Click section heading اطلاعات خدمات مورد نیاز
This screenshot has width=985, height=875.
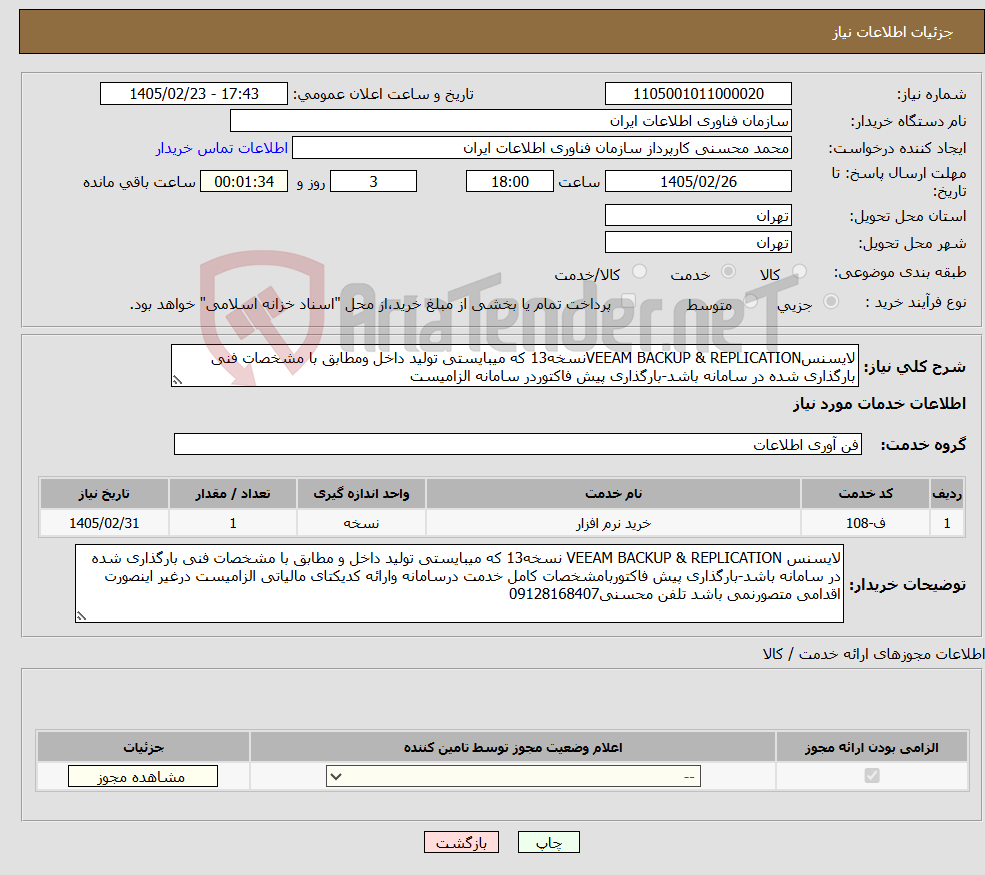click(879, 404)
